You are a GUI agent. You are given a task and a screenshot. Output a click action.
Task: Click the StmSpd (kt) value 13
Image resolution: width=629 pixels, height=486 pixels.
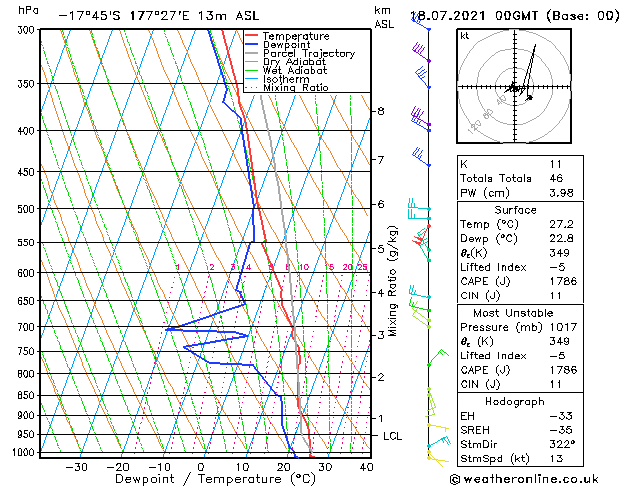(556, 459)
